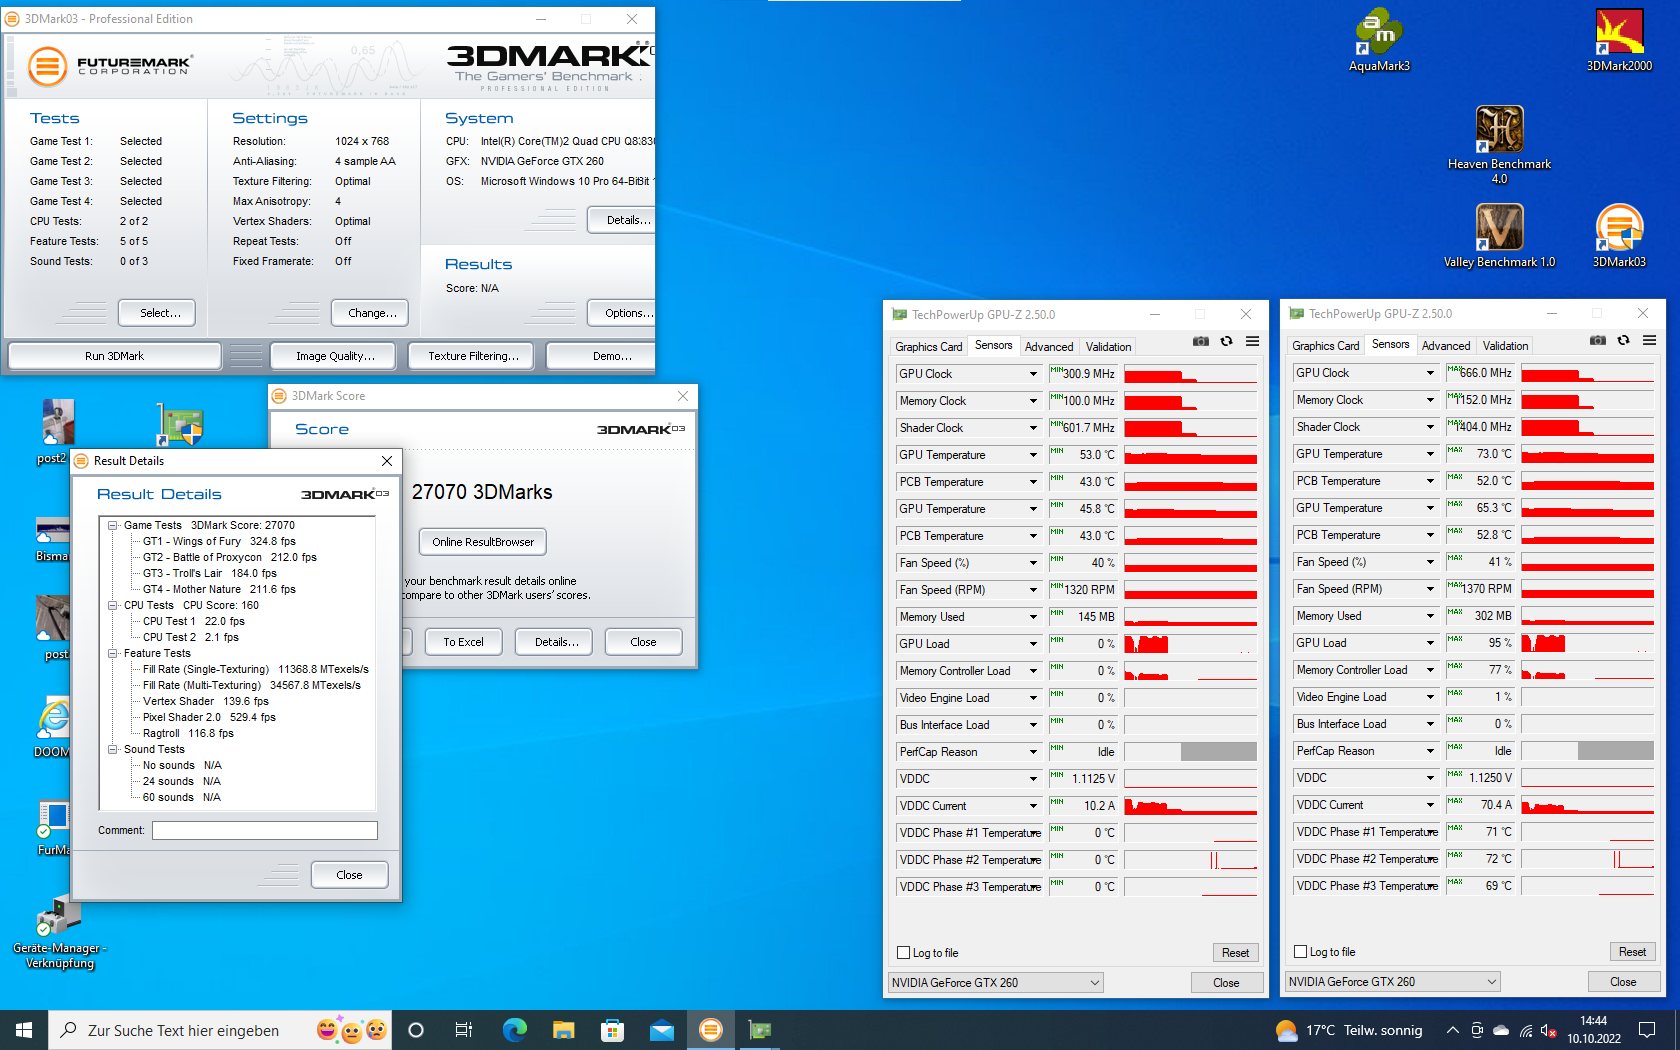This screenshot has height=1050, width=1680.
Task: Switch to Advanced tab in the left GPU-Z window
Action: pyautogui.click(x=1049, y=347)
